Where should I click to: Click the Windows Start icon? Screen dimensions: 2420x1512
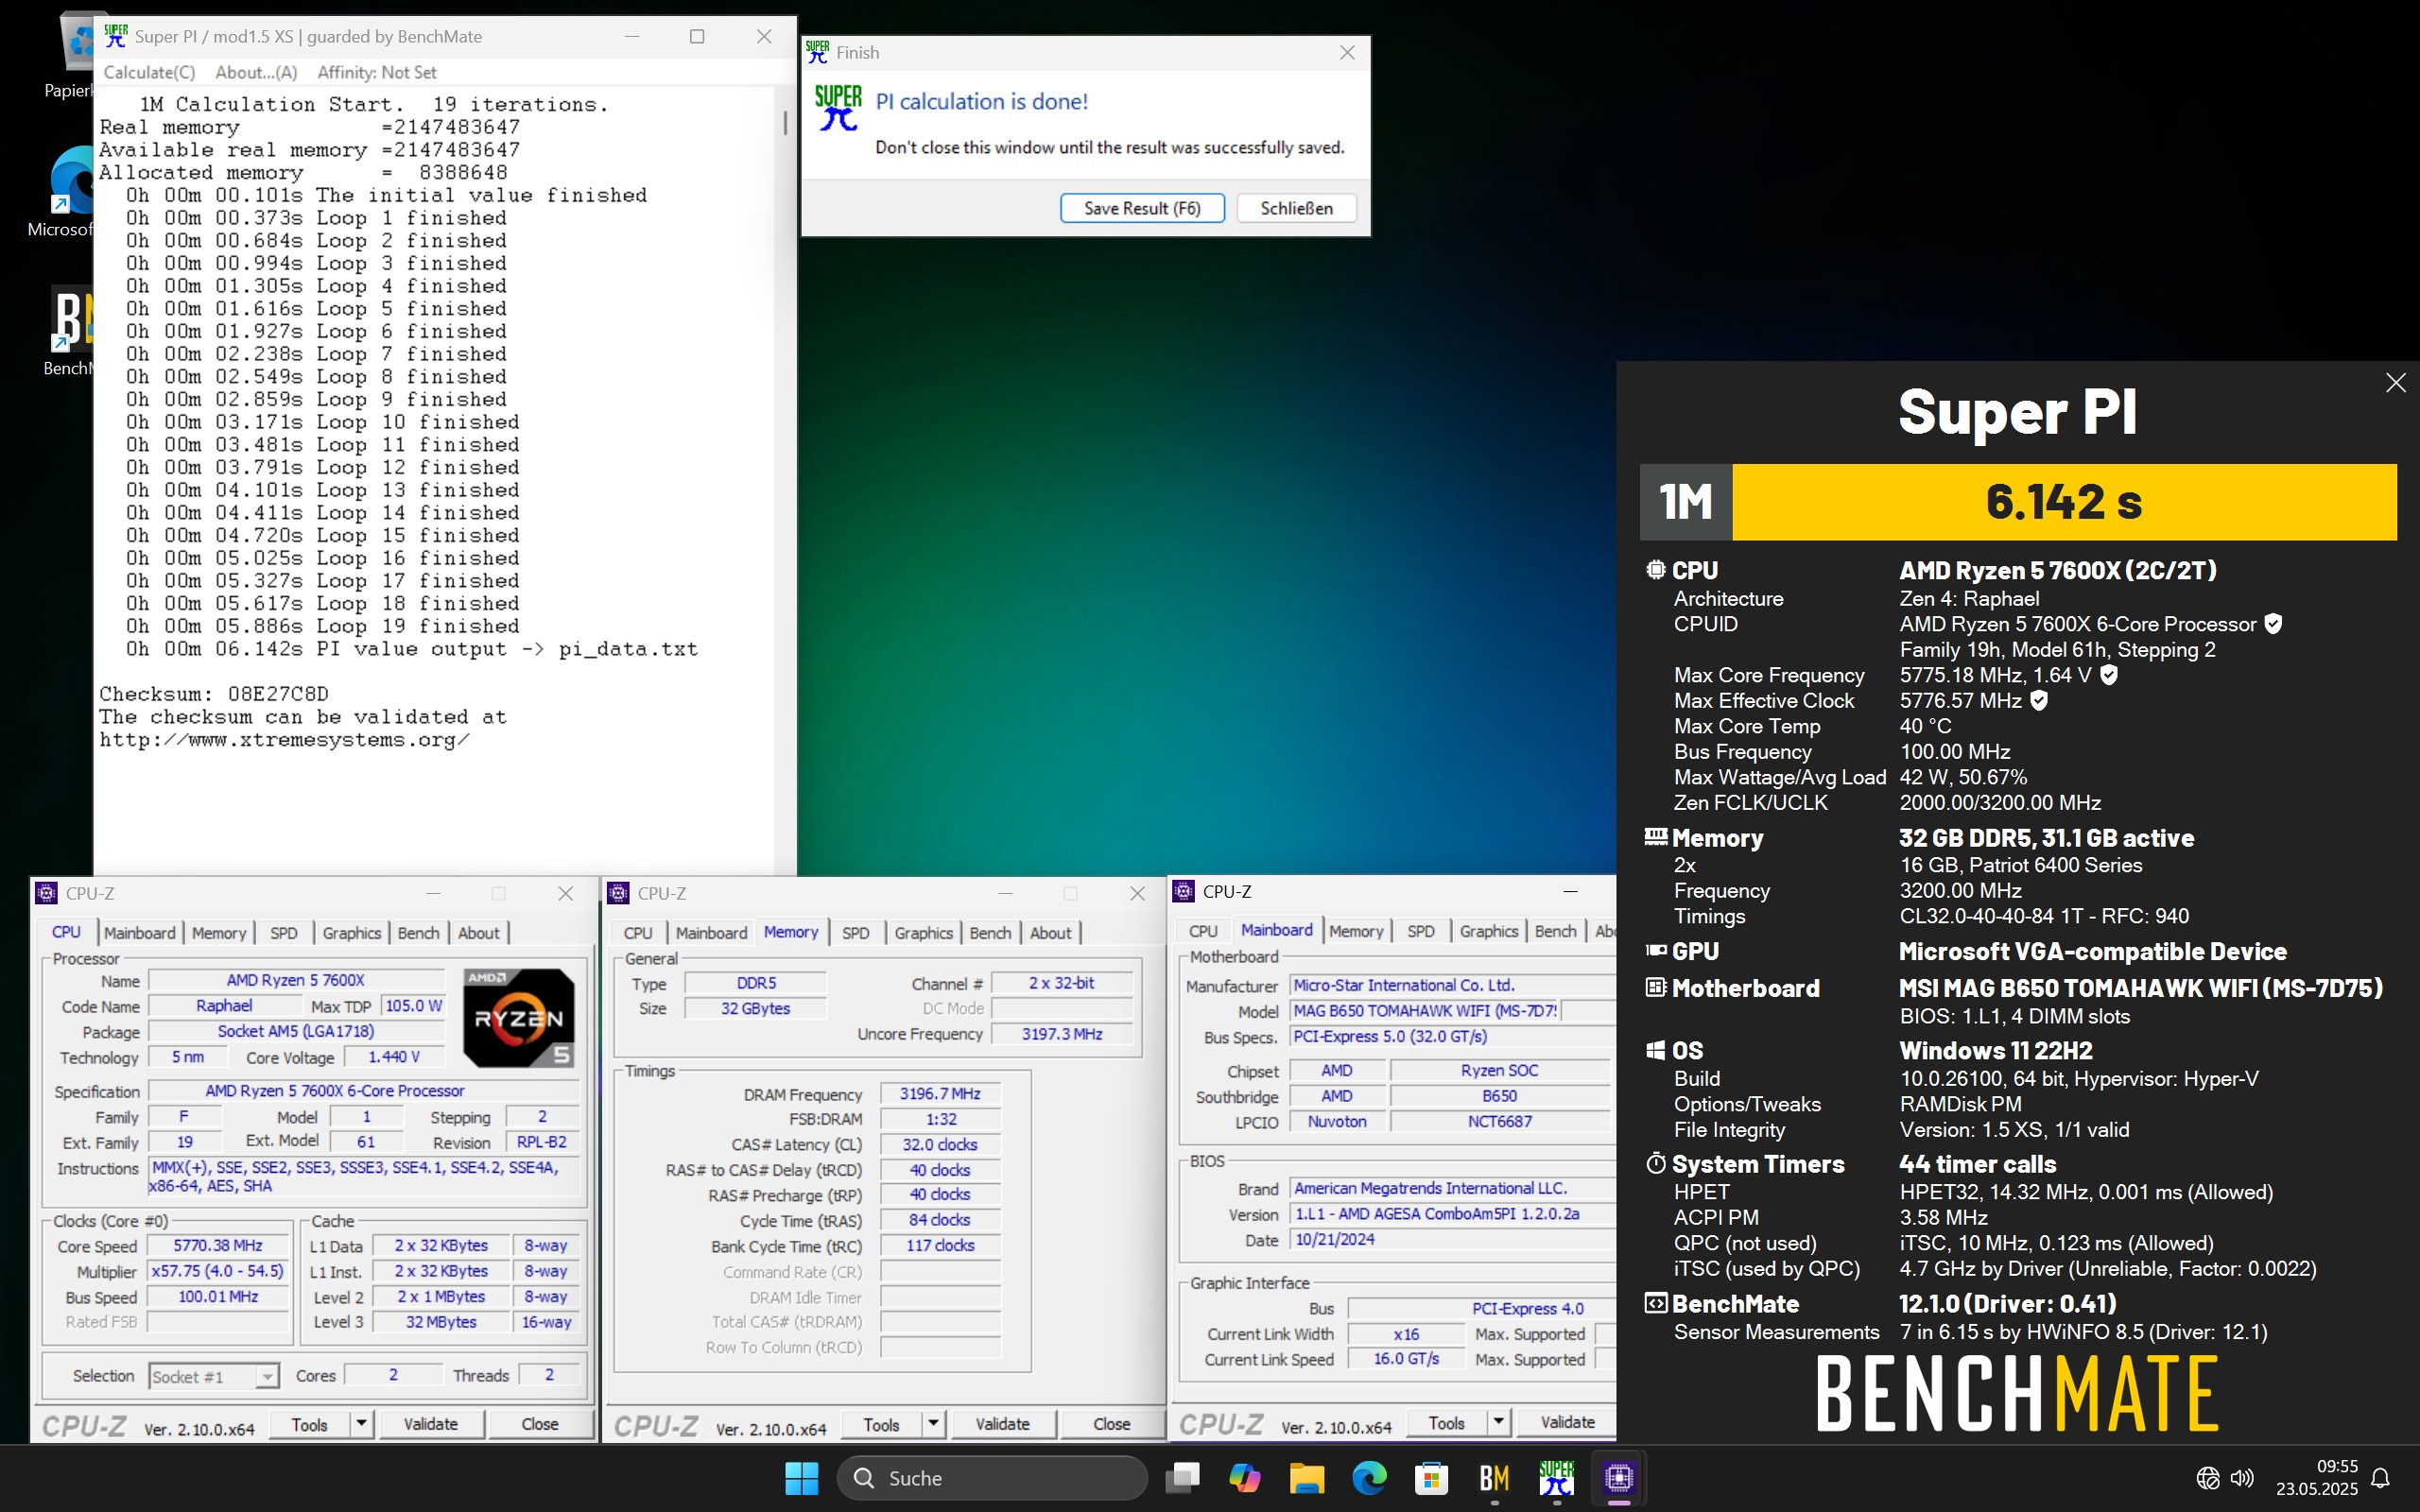pos(801,1477)
